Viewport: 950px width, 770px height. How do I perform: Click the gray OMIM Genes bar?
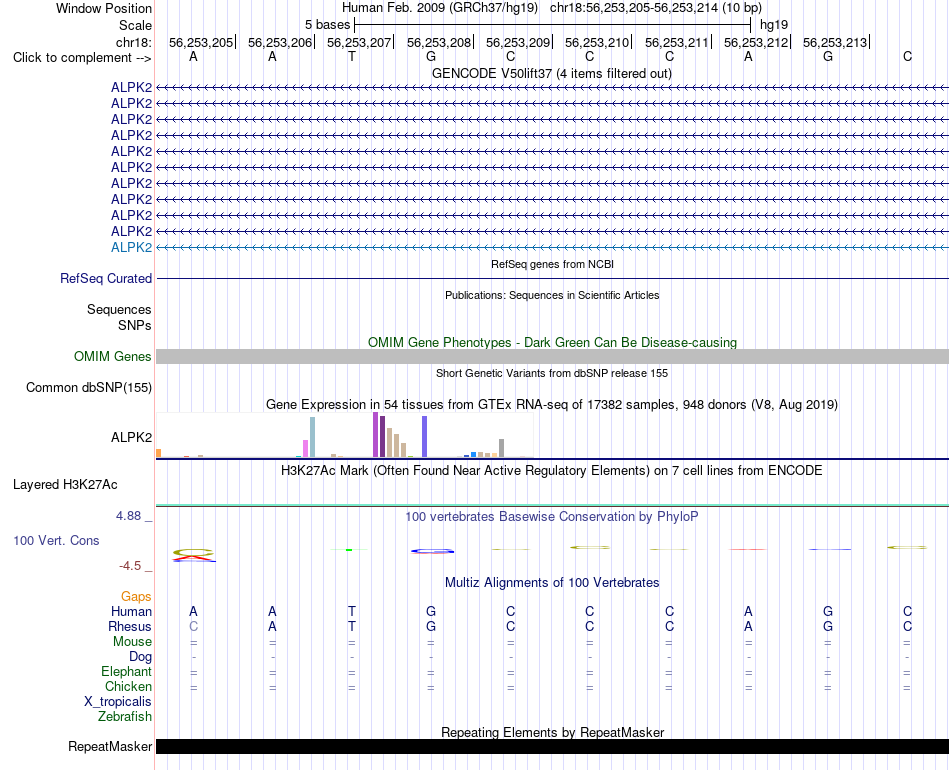click(x=552, y=356)
